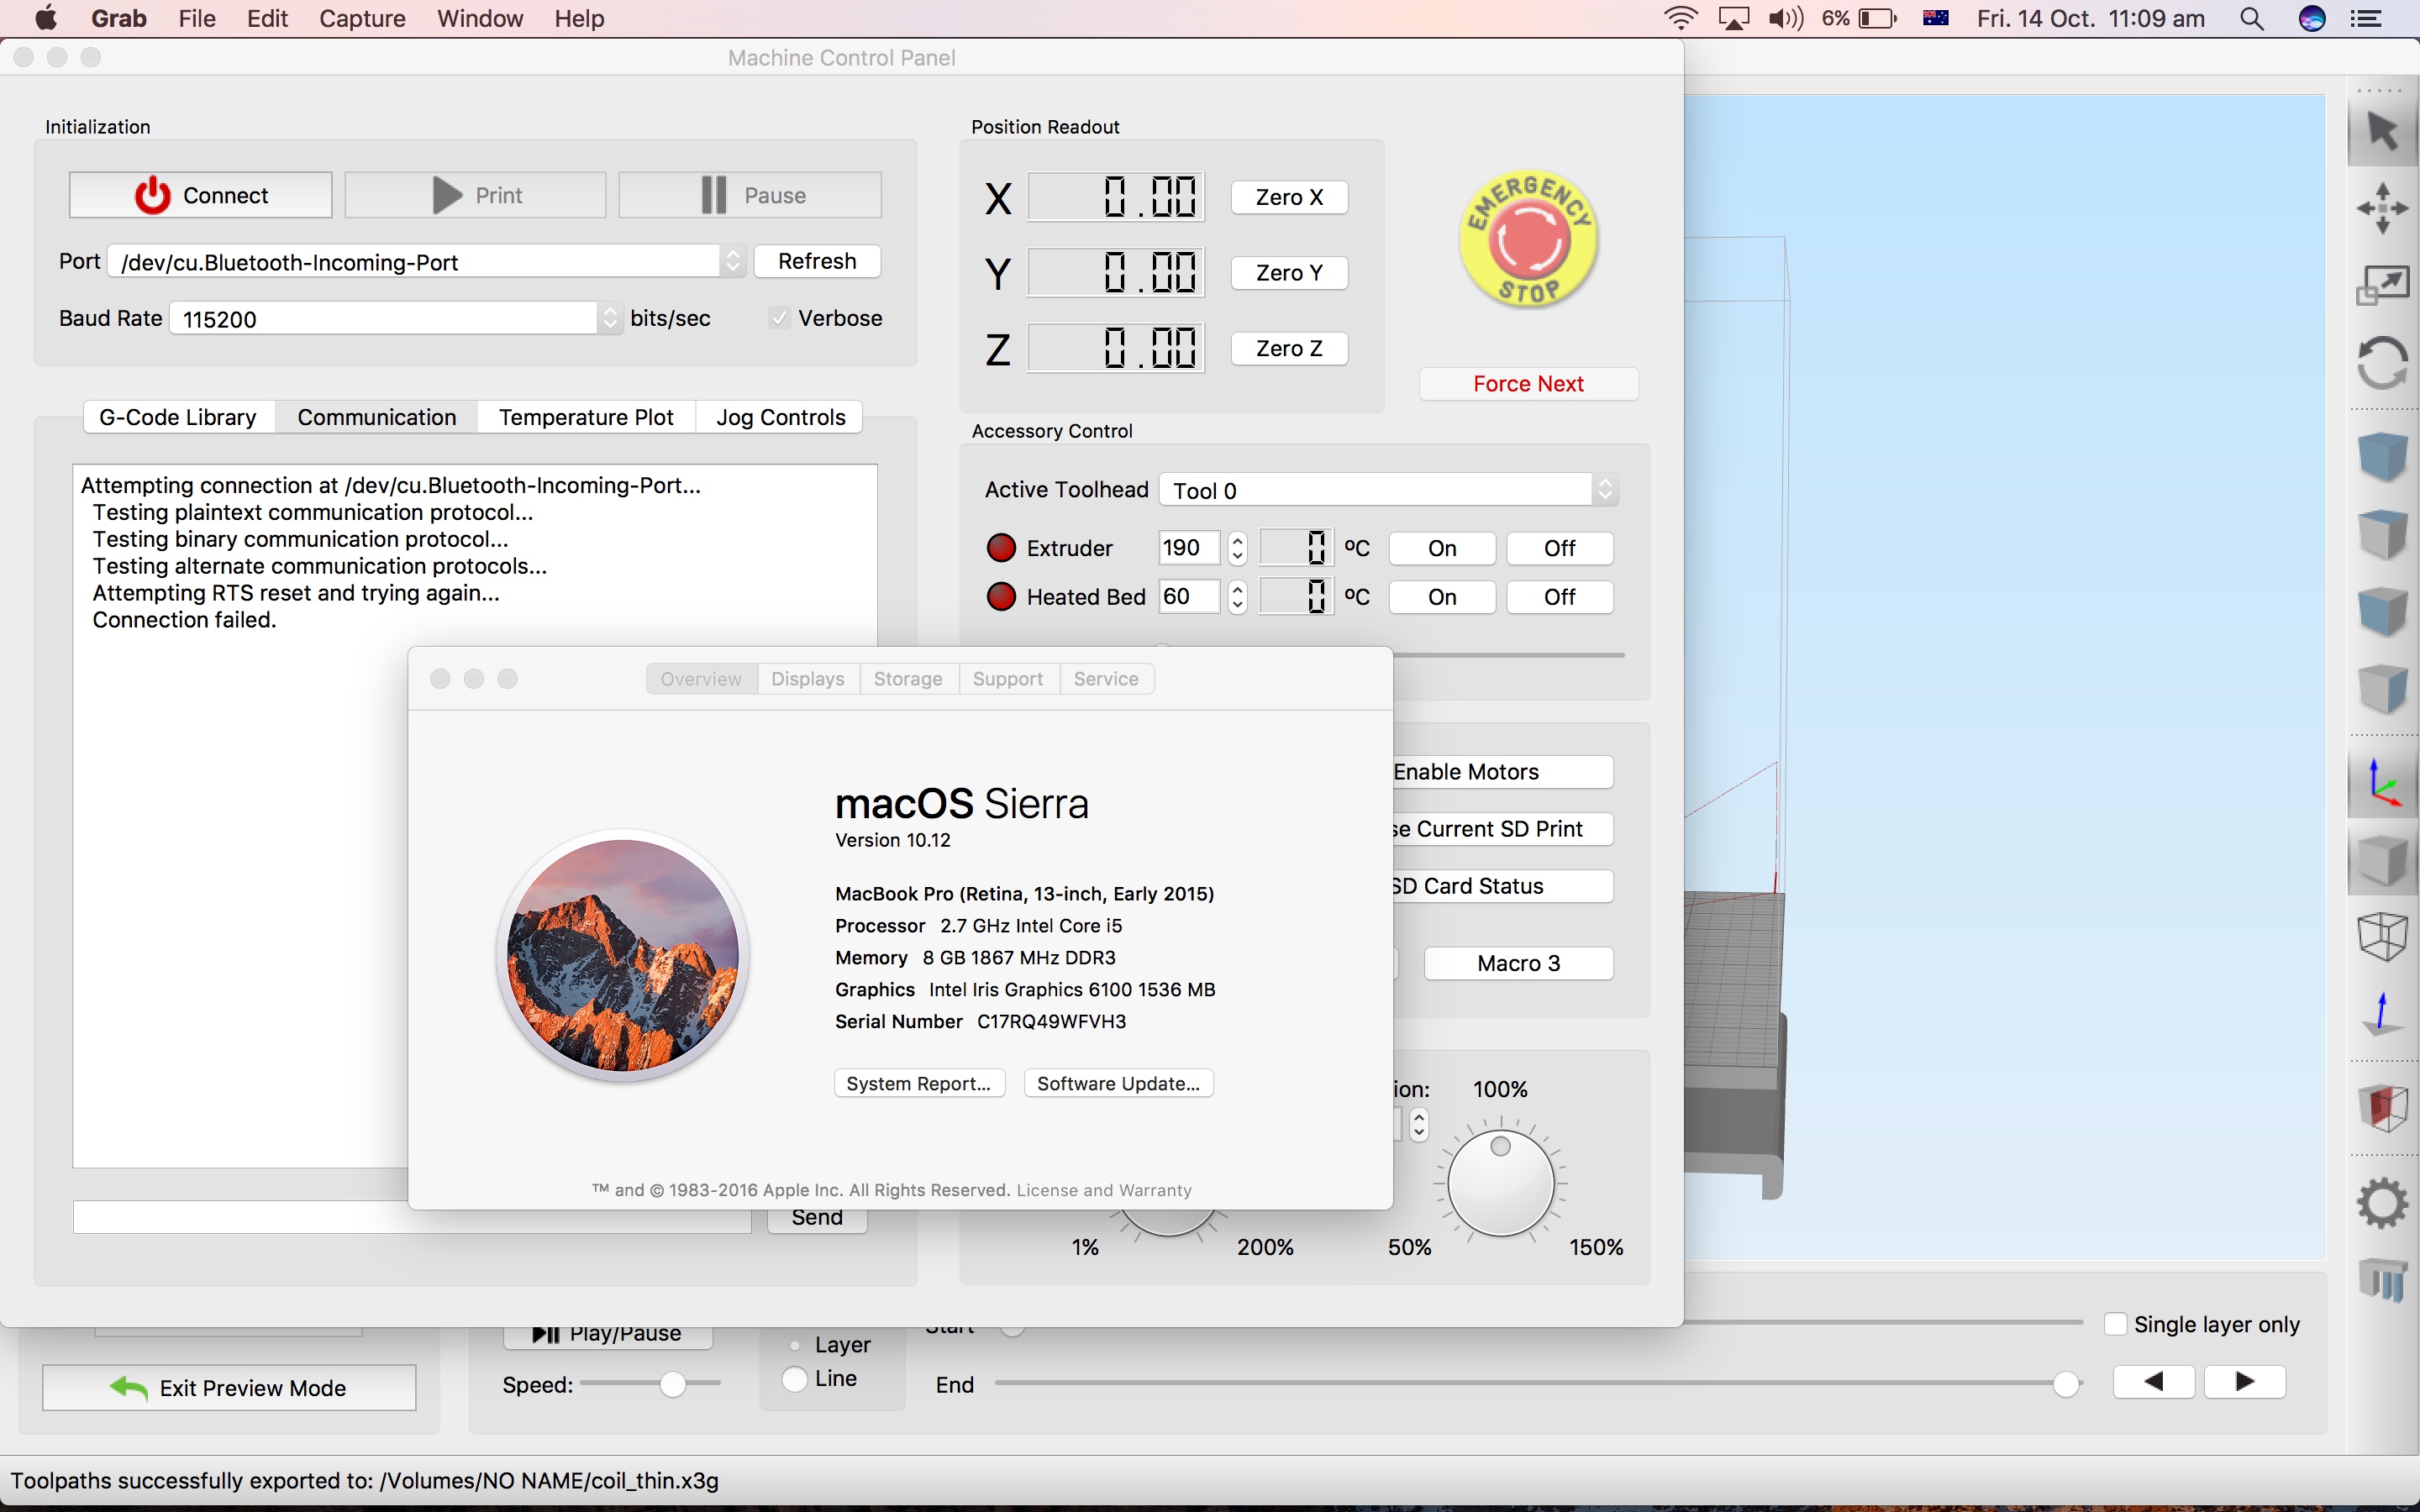Open the Apple menu

tap(46, 18)
